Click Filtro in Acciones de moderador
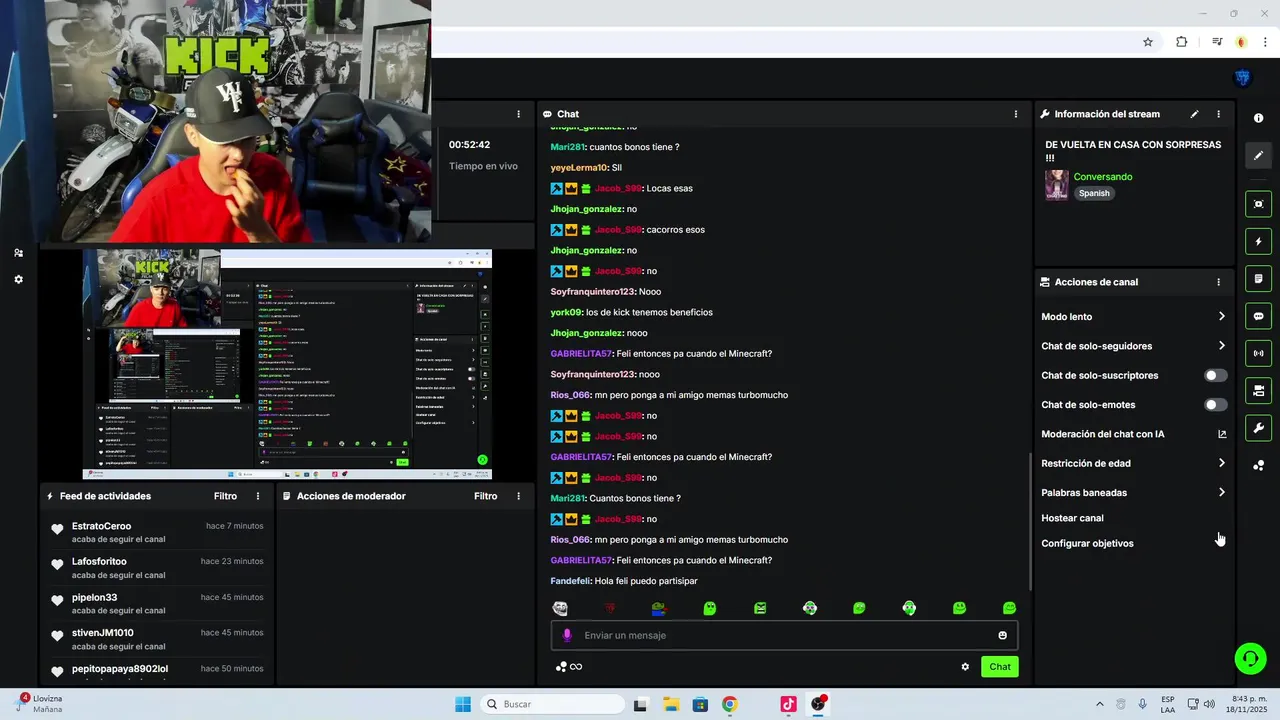Screen dimensions: 1280x720 point(485,496)
